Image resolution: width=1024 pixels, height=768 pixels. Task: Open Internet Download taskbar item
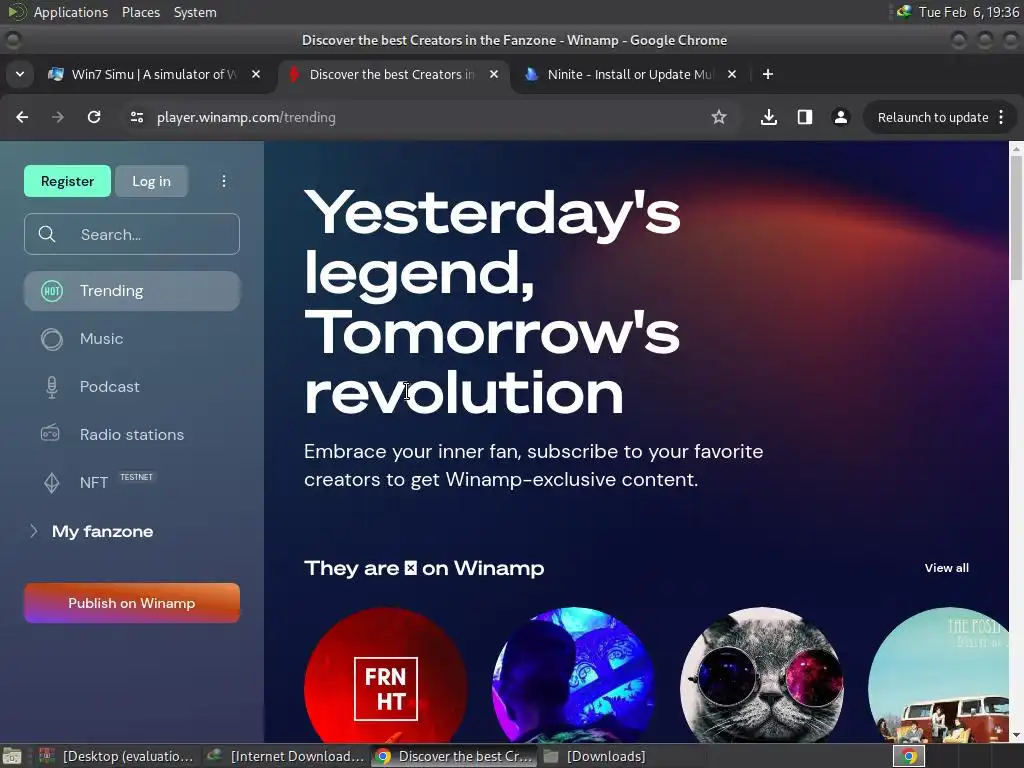pos(285,756)
